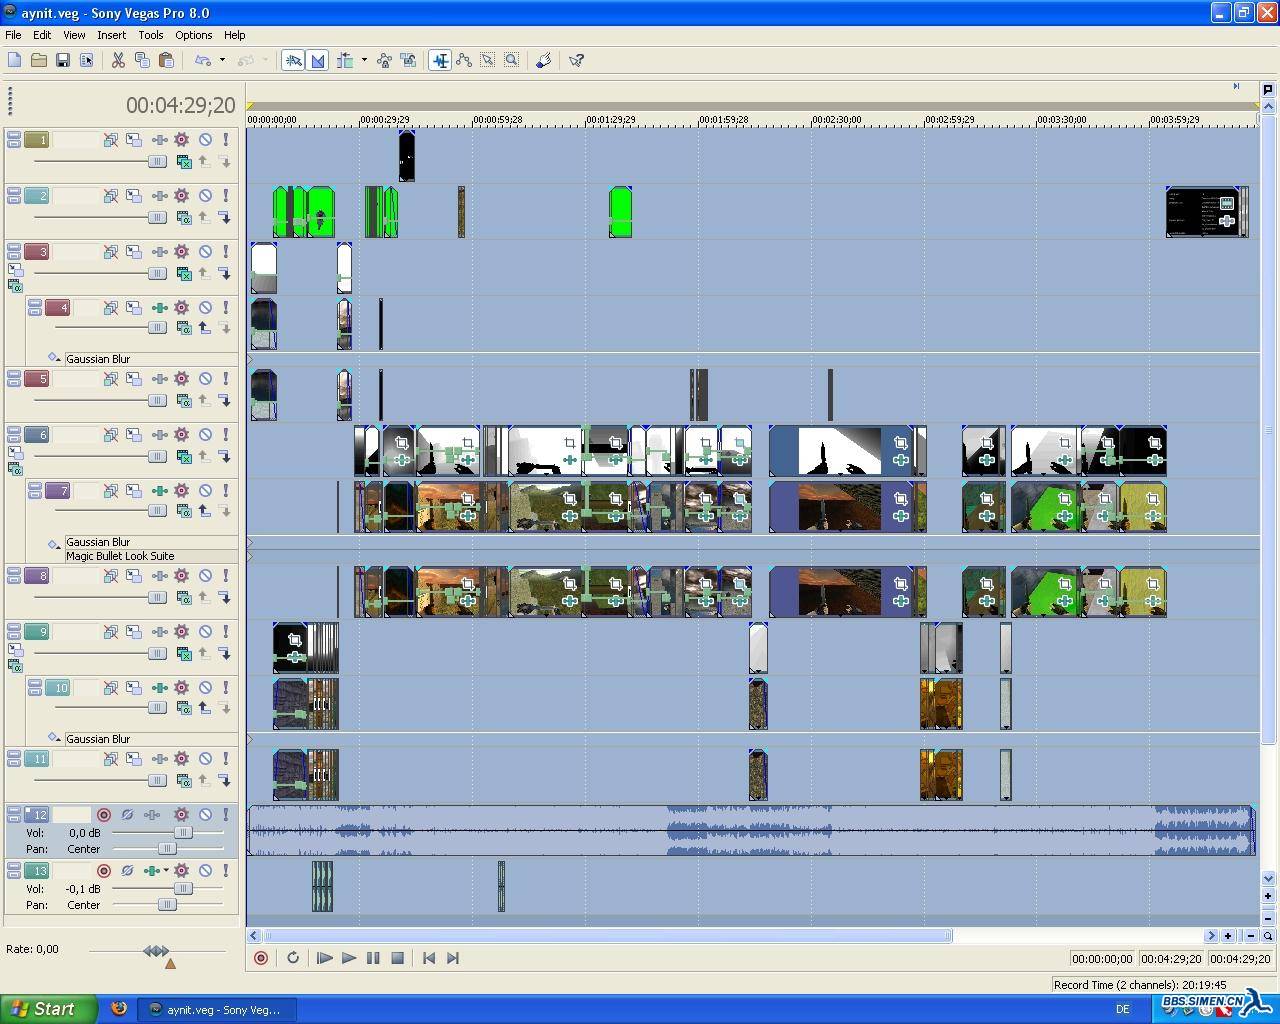1280x1024 pixels.
Task: Open the Auto Ripple mode dropdown arrow
Action: coord(364,60)
